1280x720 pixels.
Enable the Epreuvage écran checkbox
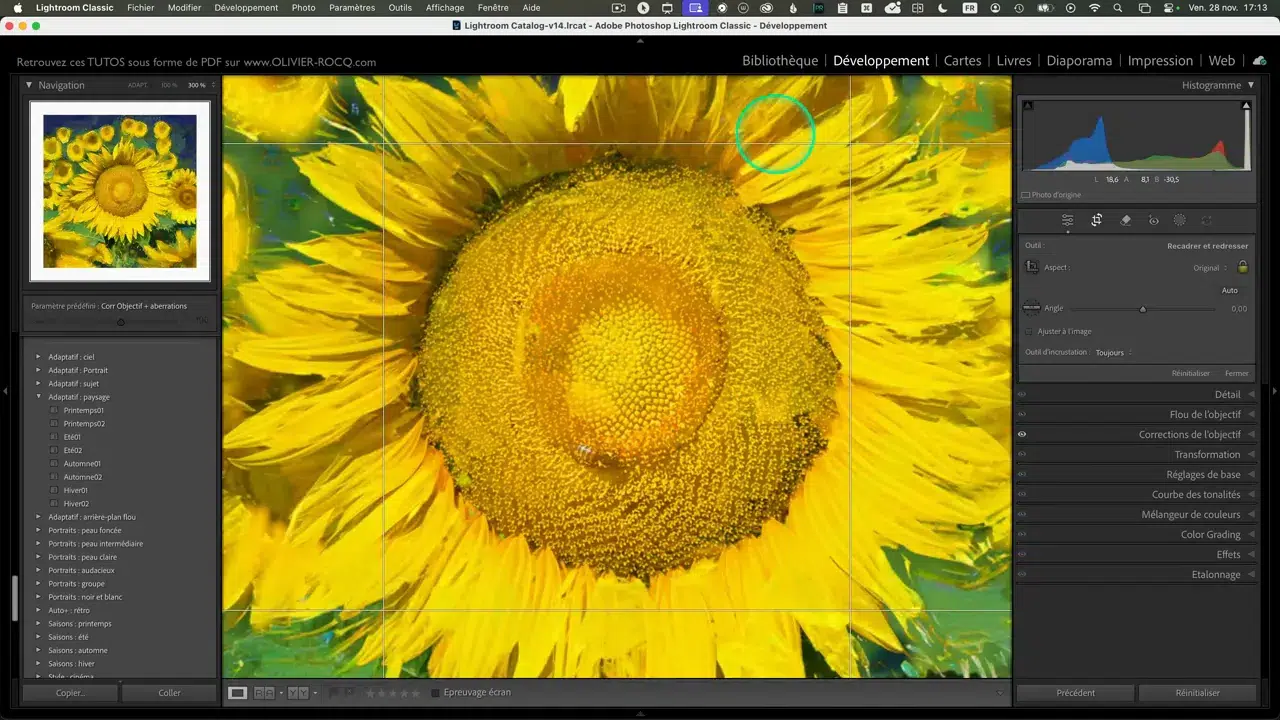click(435, 693)
